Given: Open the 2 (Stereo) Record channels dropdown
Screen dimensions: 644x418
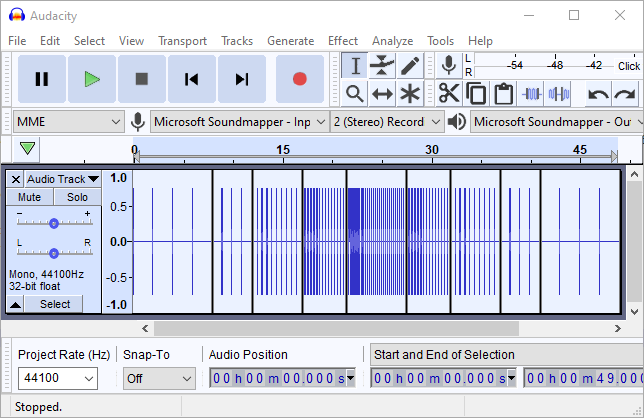Looking at the screenshot, I should pyautogui.click(x=387, y=122).
